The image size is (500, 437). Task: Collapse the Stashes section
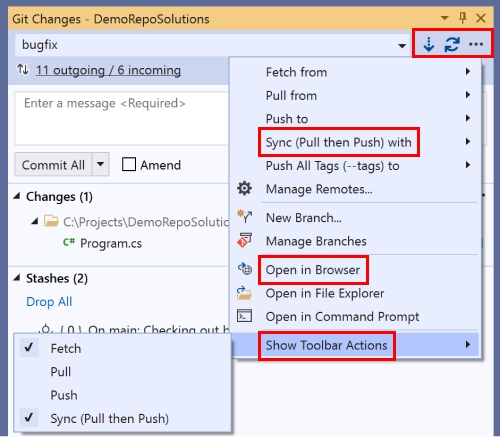[x=17, y=278]
